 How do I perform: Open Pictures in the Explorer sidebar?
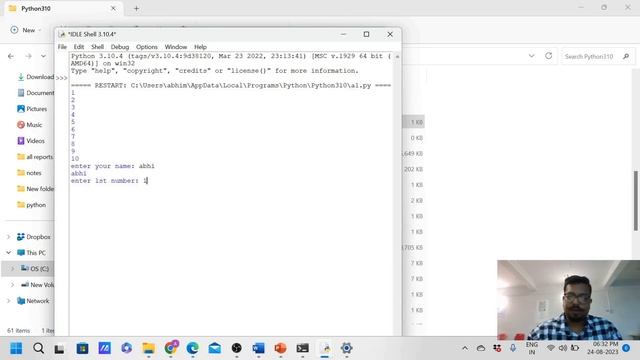coord(32,109)
